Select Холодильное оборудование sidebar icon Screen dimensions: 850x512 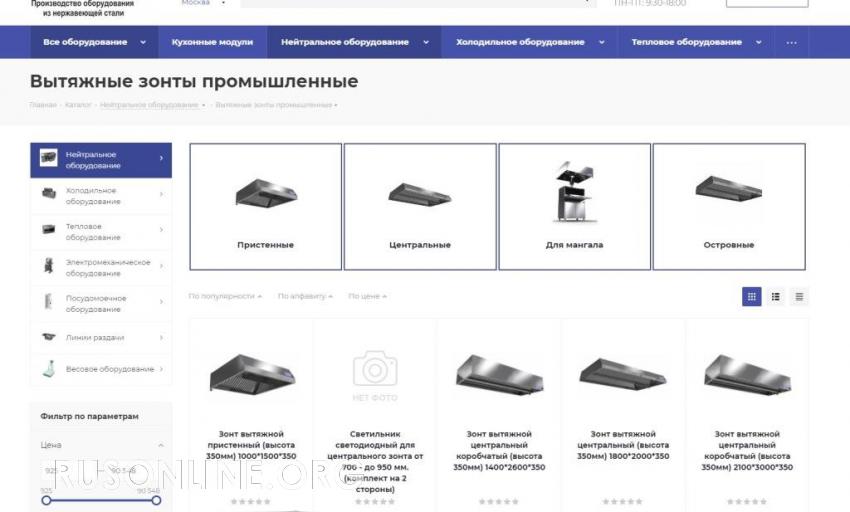49,194
